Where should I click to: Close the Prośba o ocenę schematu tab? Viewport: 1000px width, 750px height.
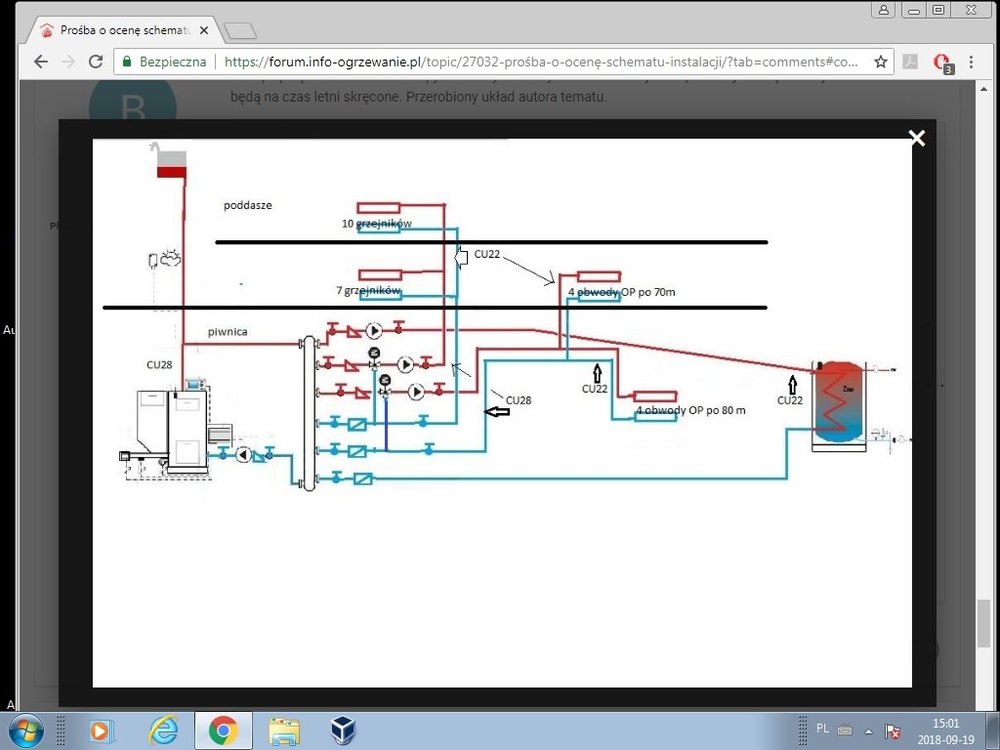pyautogui.click(x=203, y=31)
